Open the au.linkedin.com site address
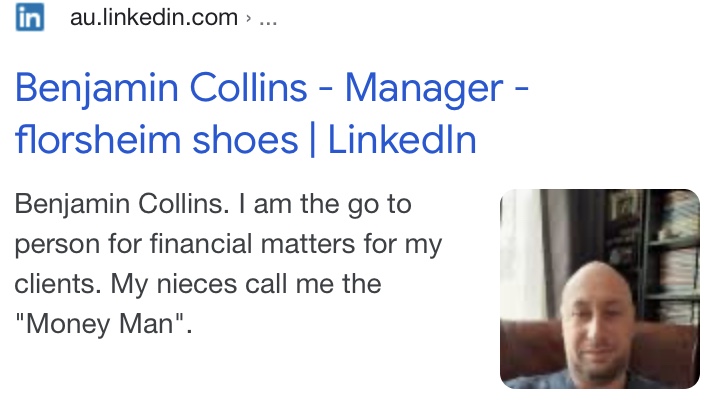The height and width of the screenshot is (400, 707). (154, 19)
